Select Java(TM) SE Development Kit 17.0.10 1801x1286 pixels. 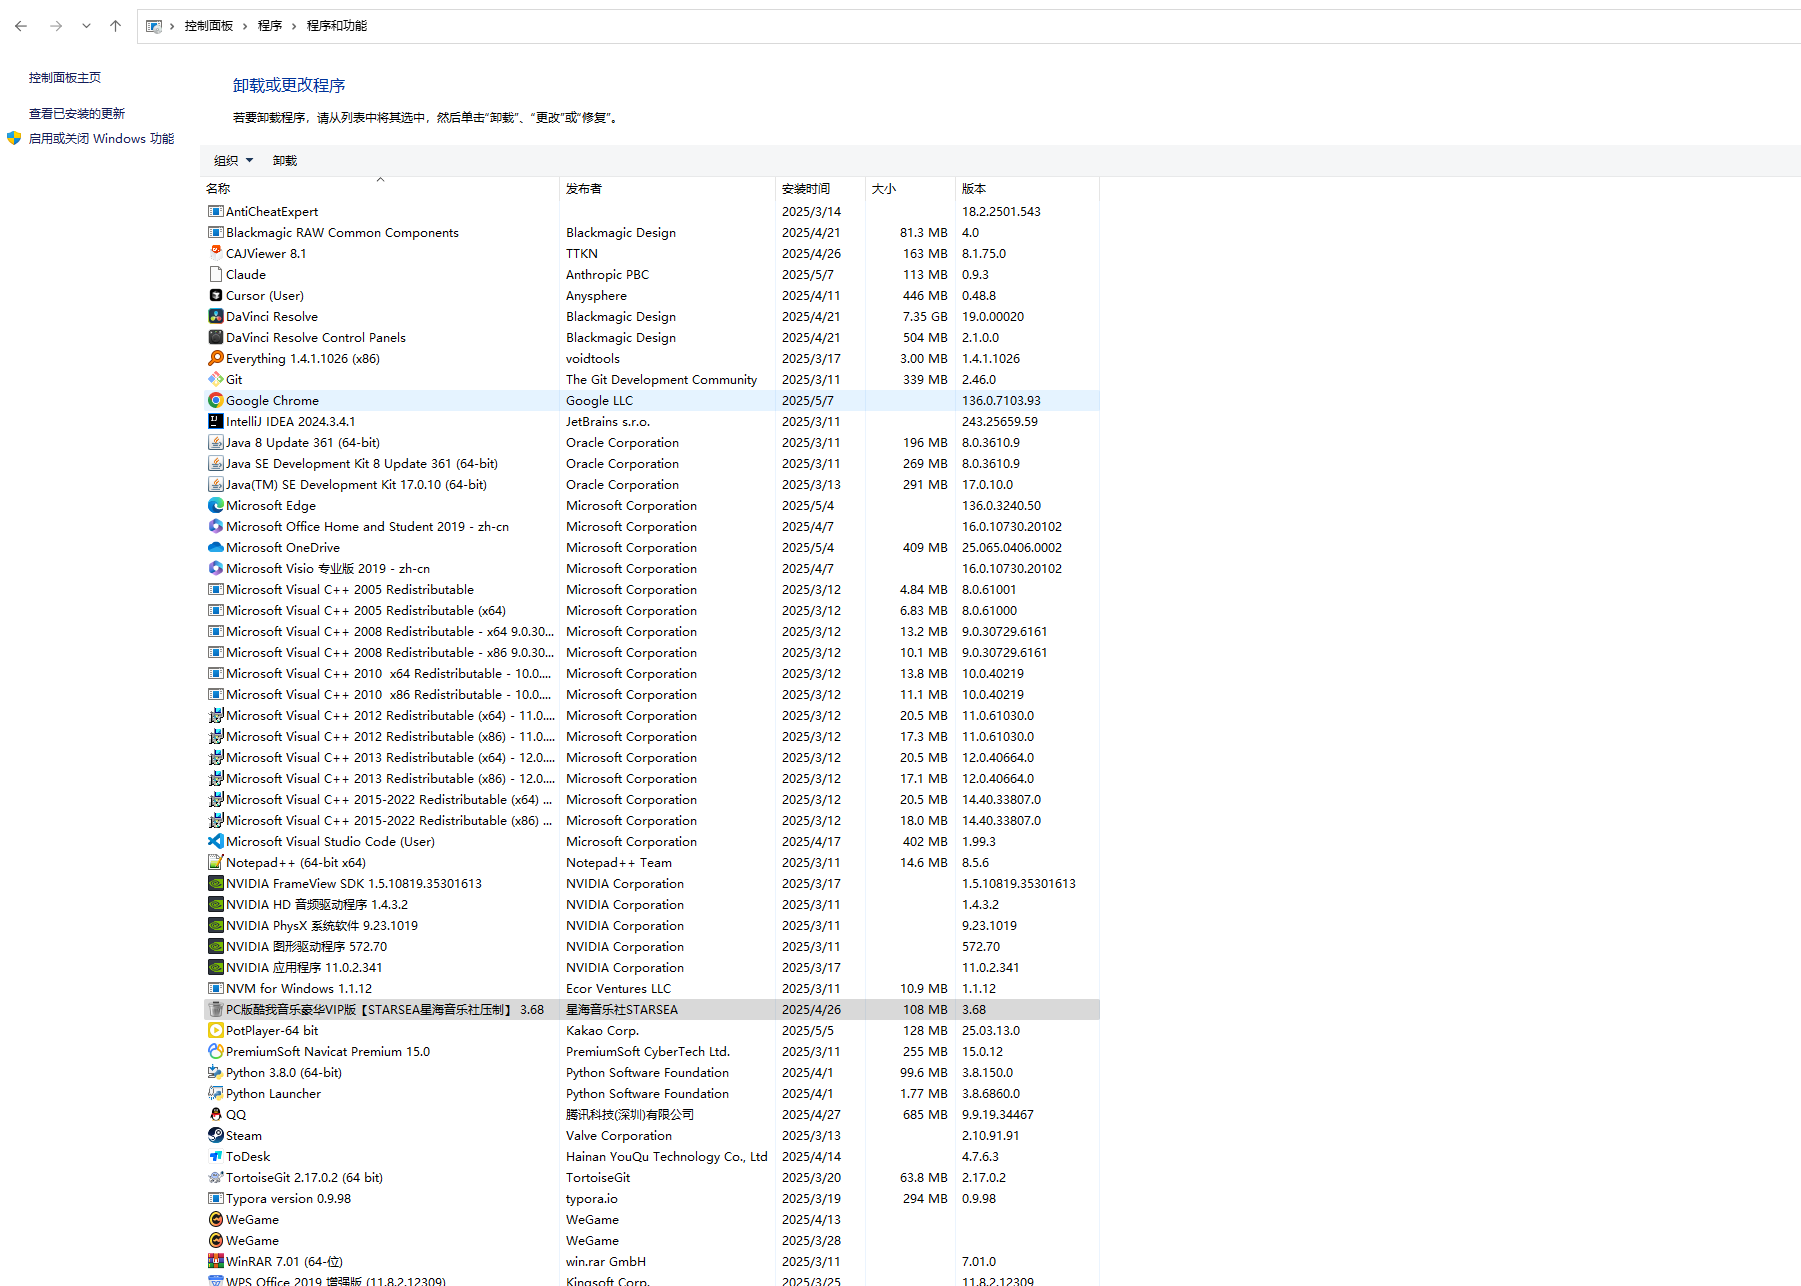tap(651, 485)
